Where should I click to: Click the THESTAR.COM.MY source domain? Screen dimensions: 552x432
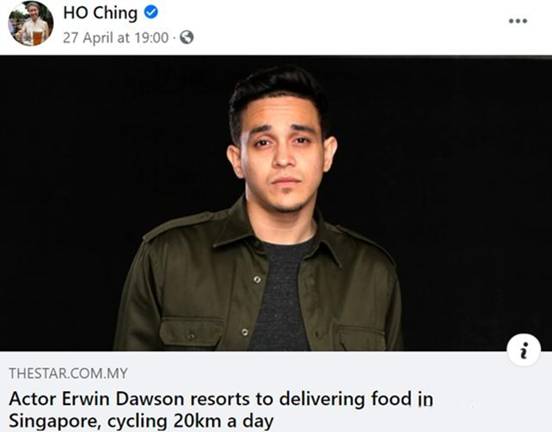point(68,373)
